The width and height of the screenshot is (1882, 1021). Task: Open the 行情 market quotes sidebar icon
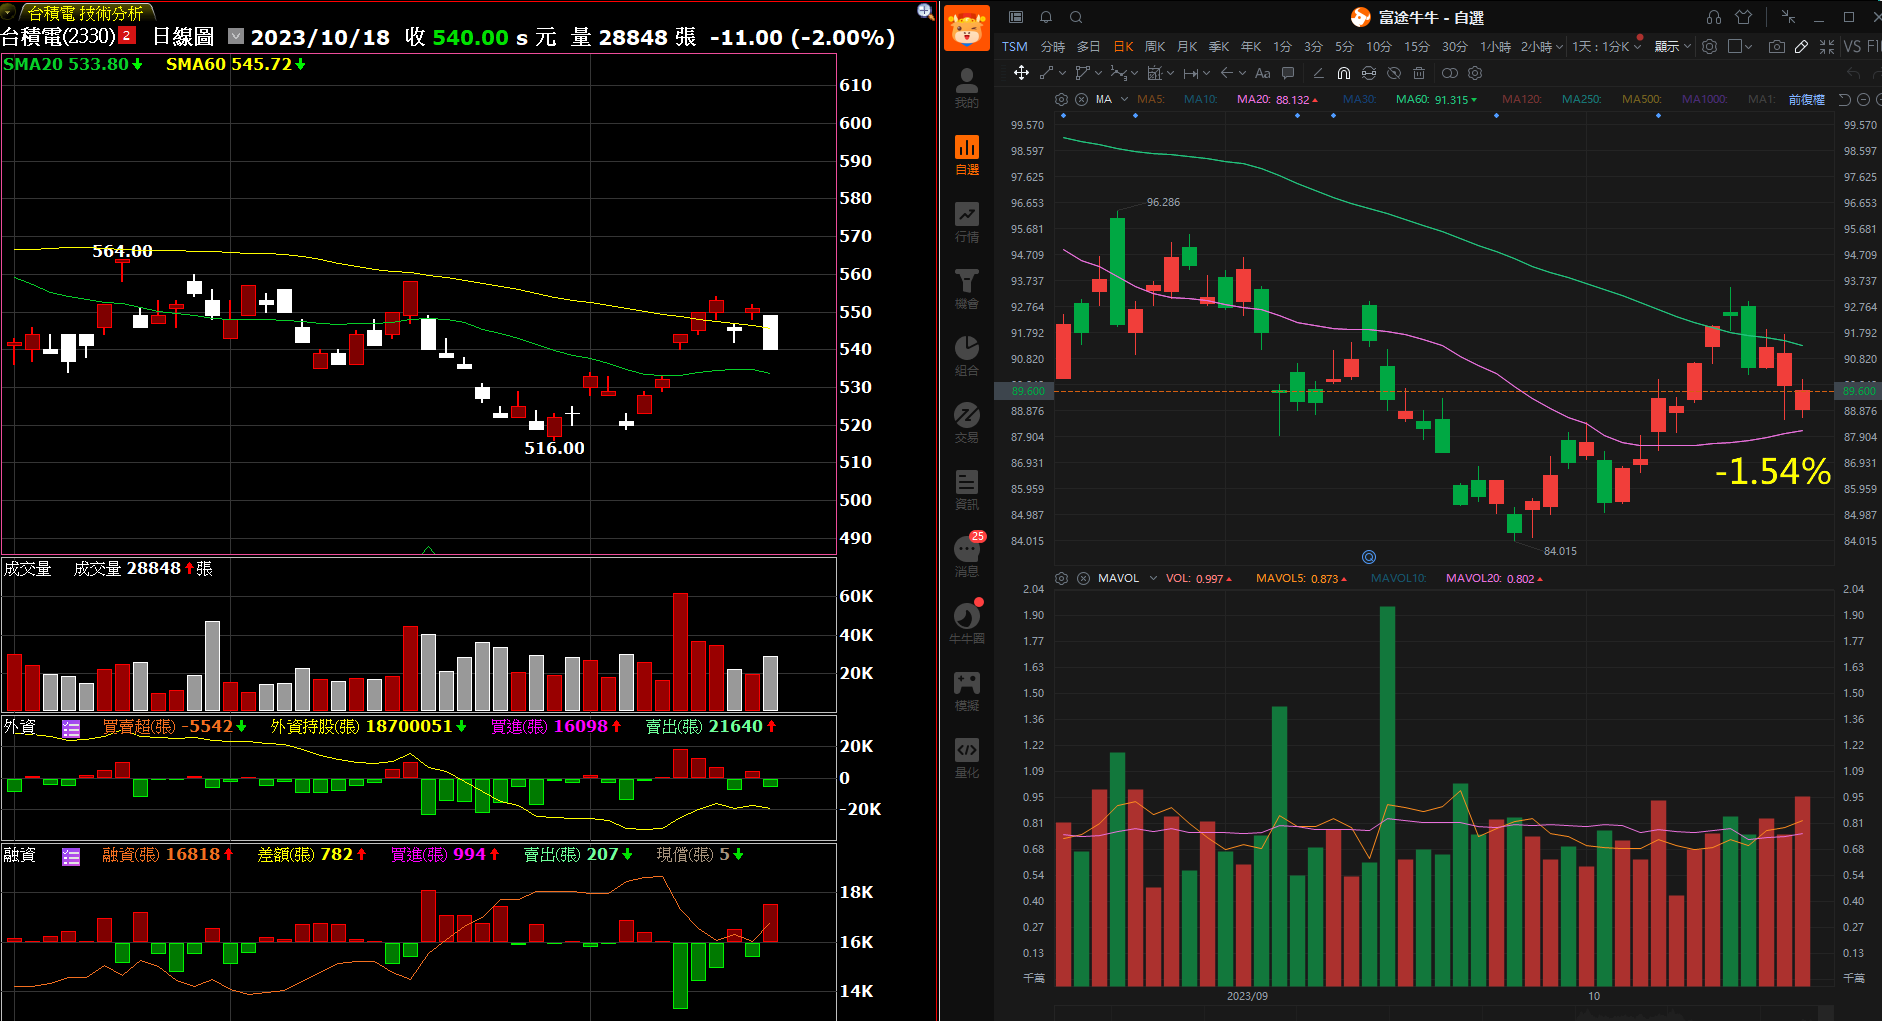967,222
